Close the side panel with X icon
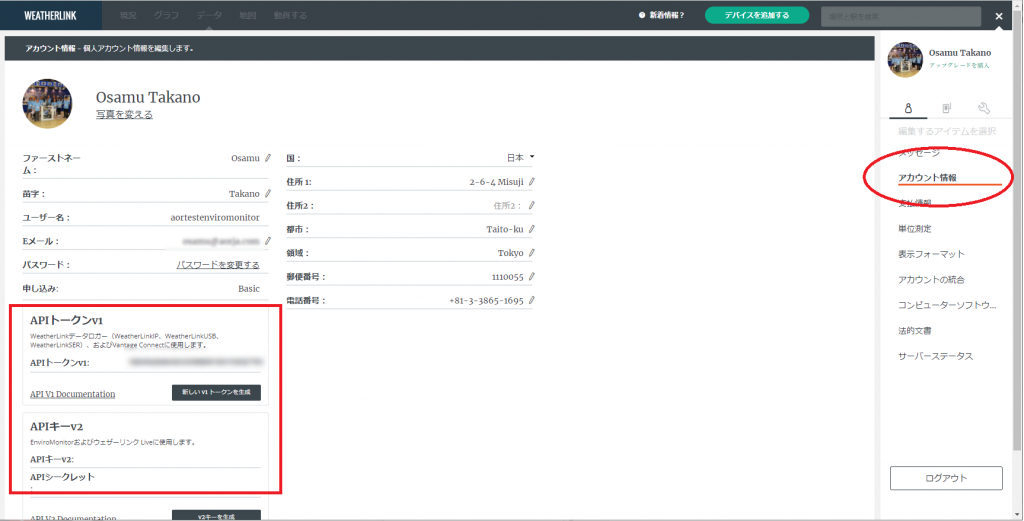 click(999, 16)
